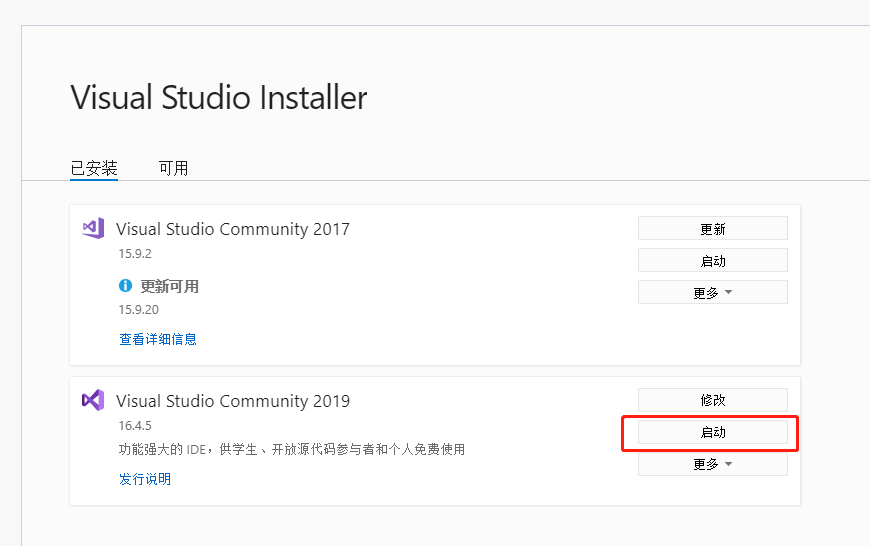
Task: Select the Visual Studio Community 2017 title
Action: click(x=233, y=229)
